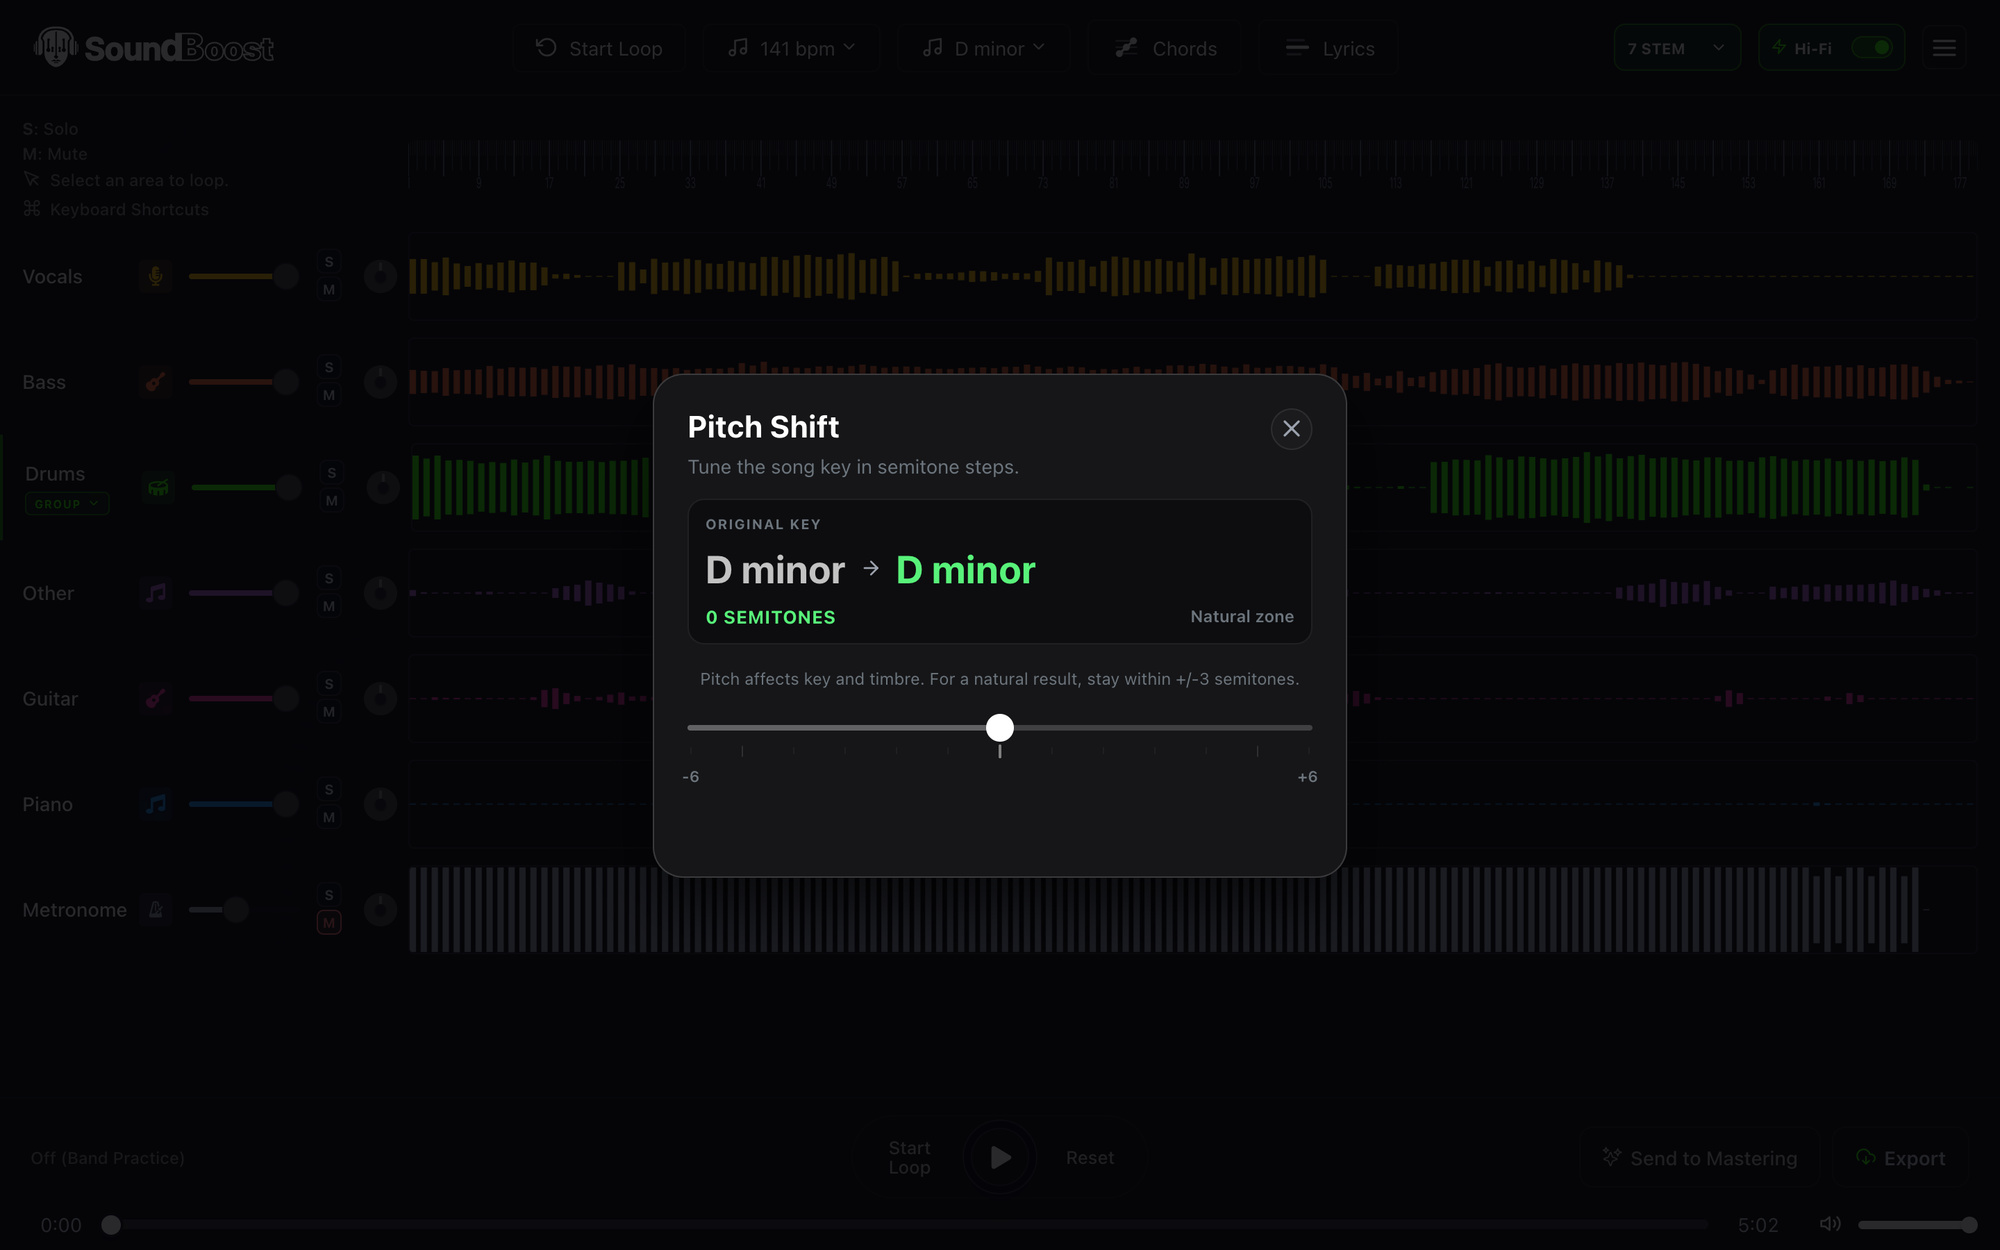Screen dimensions: 2000x1250
Task: Click the Export button
Action: pyautogui.click(x=1900, y=1158)
